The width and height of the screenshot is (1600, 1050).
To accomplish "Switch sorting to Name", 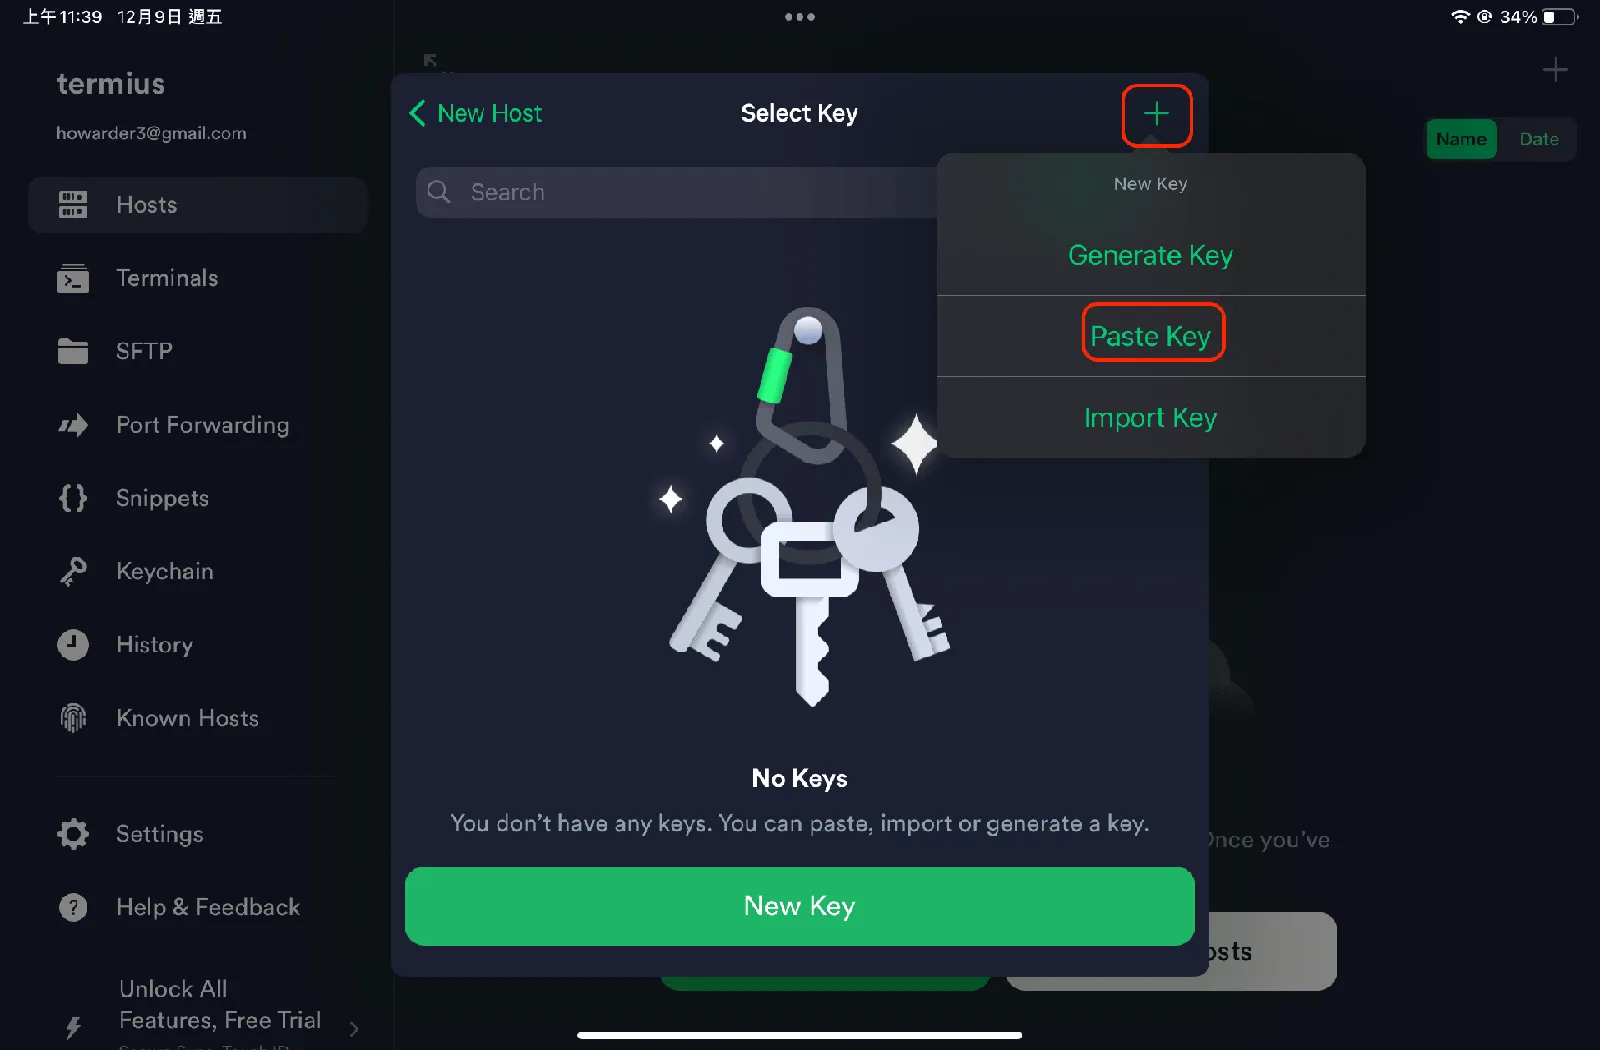I will point(1461,139).
